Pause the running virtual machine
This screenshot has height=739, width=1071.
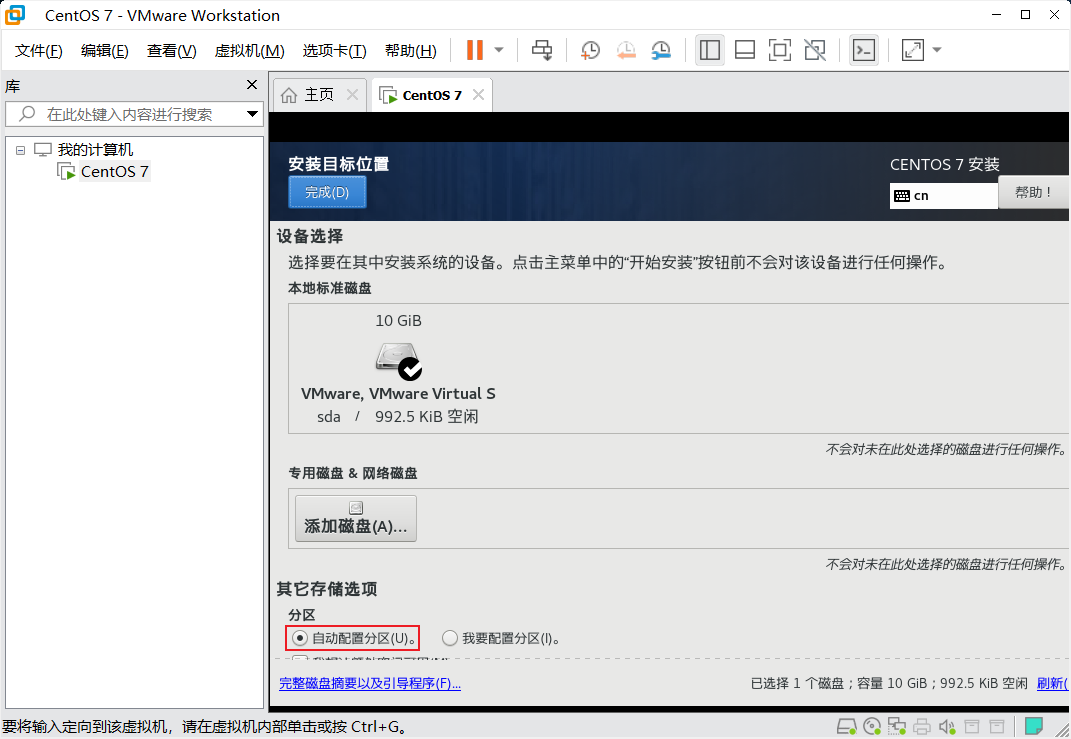(x=475, y=50)
